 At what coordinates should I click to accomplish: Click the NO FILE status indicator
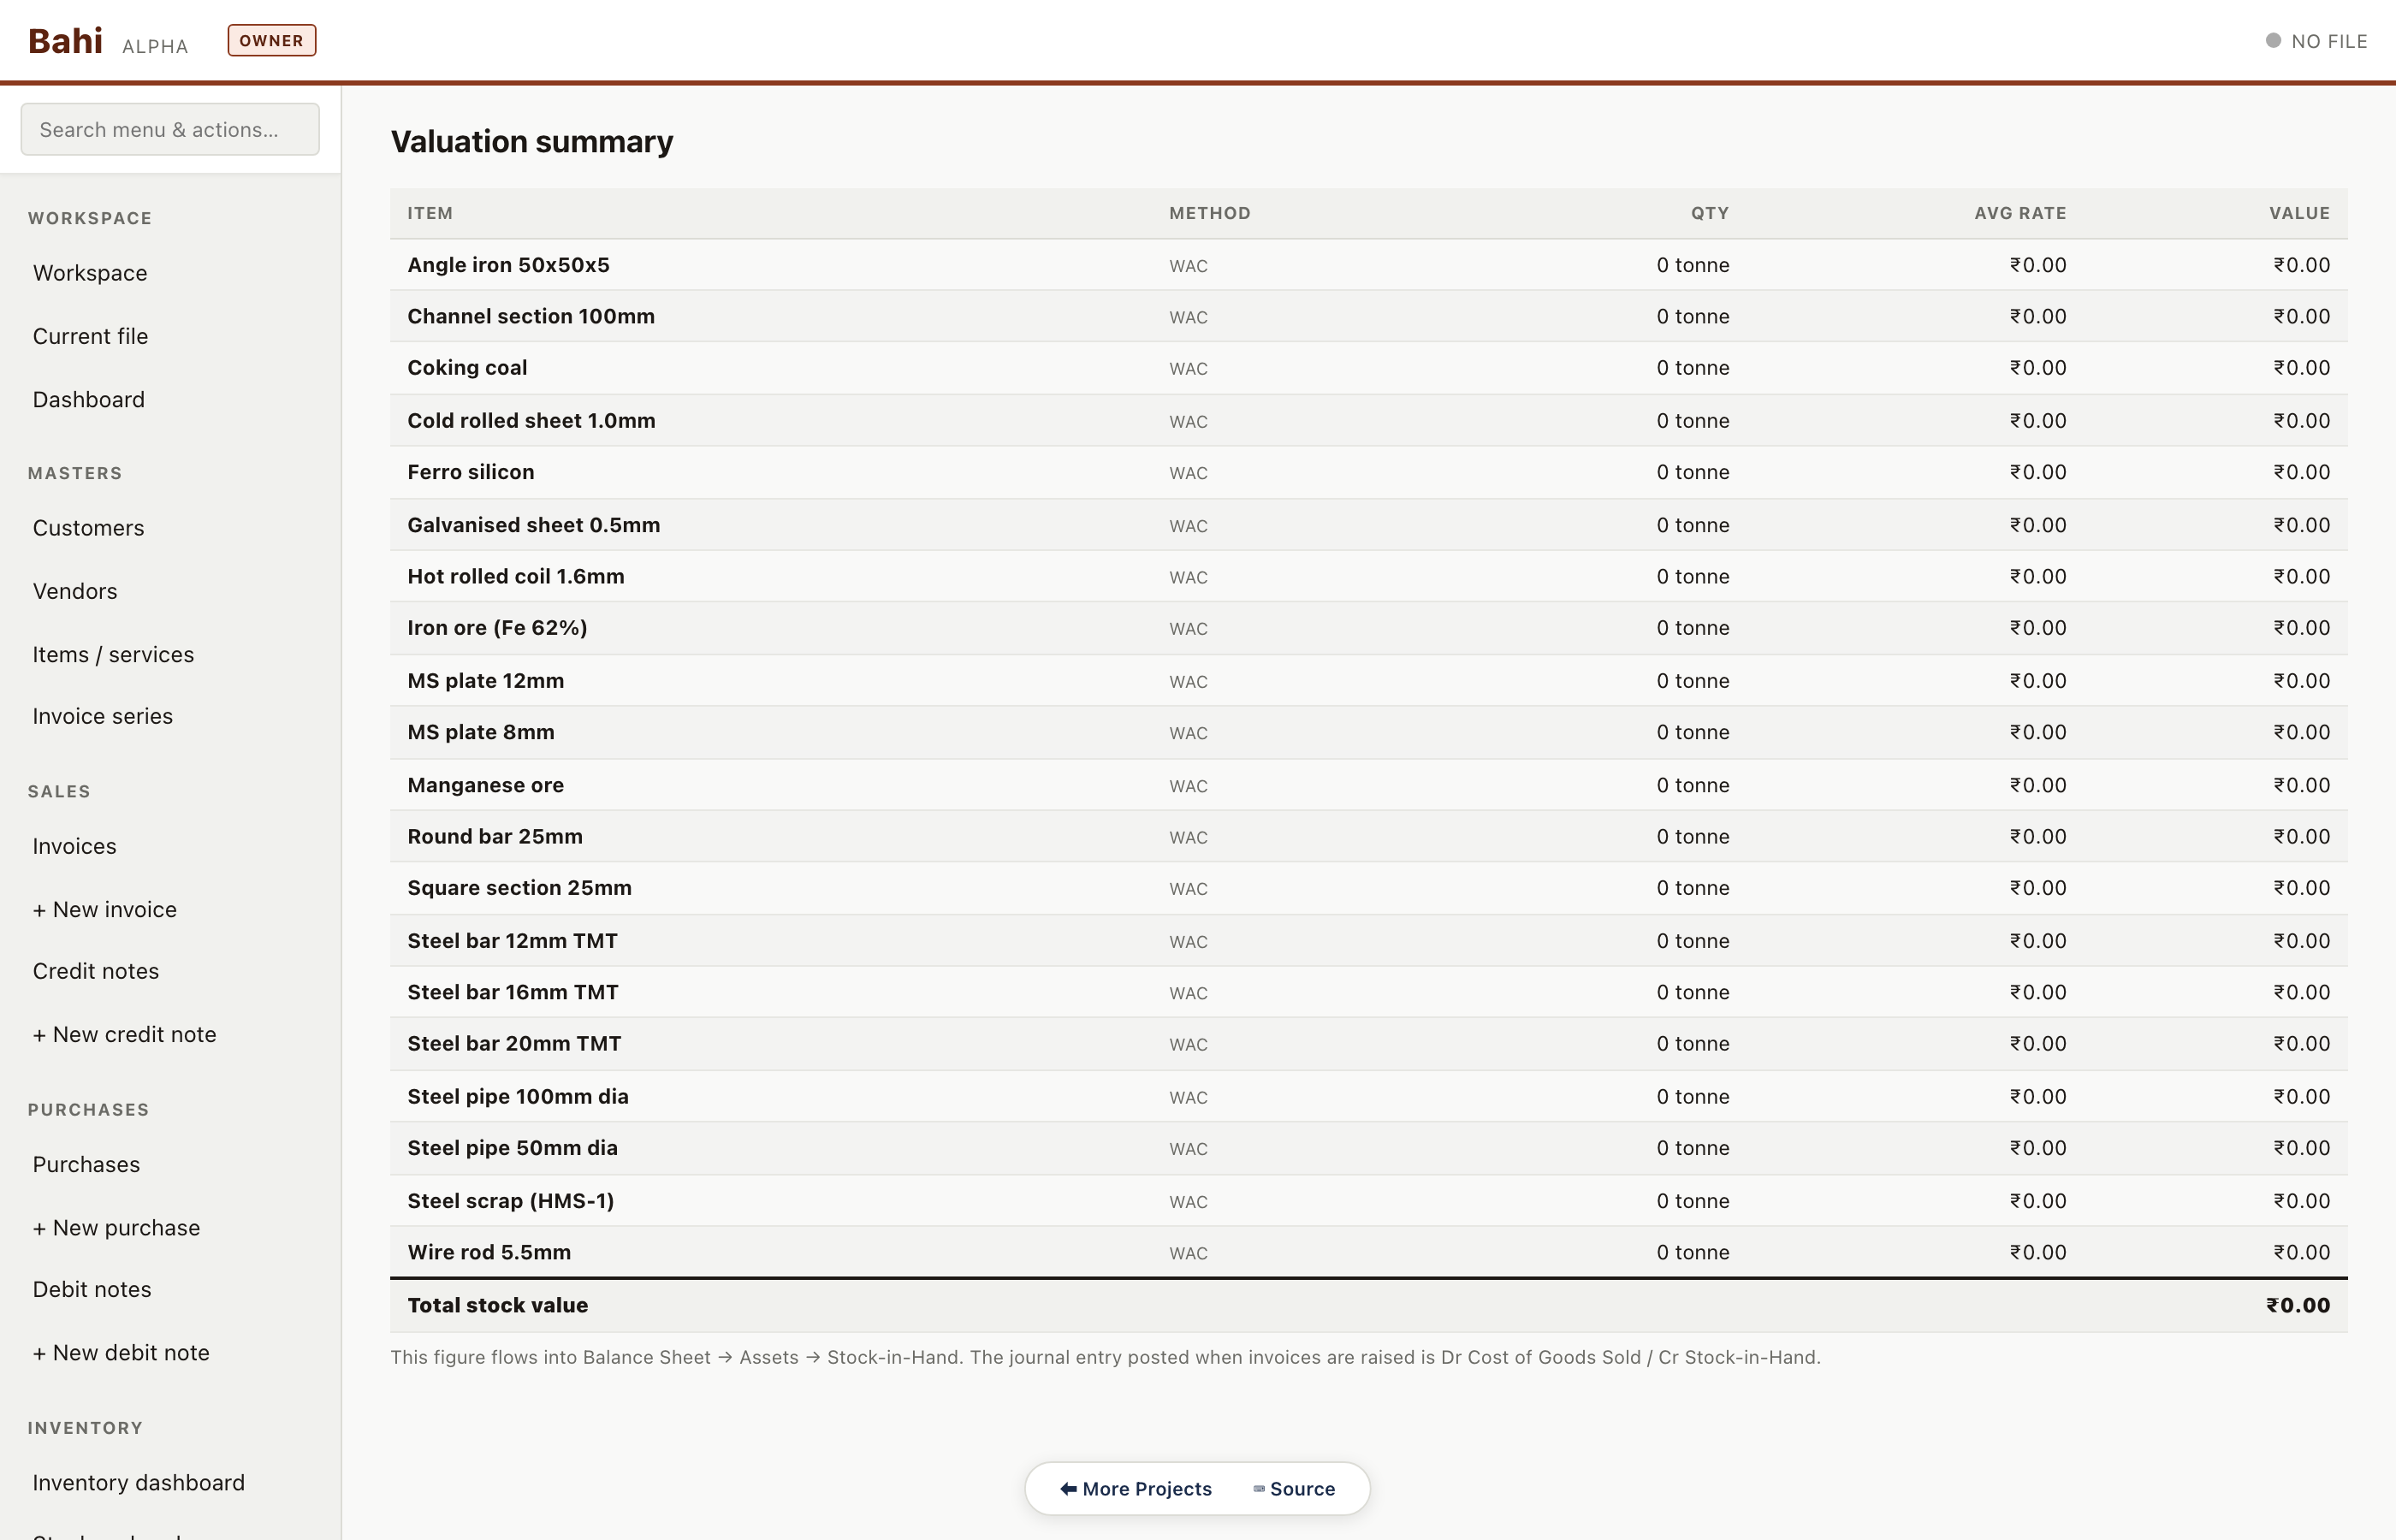(2316, 41)
